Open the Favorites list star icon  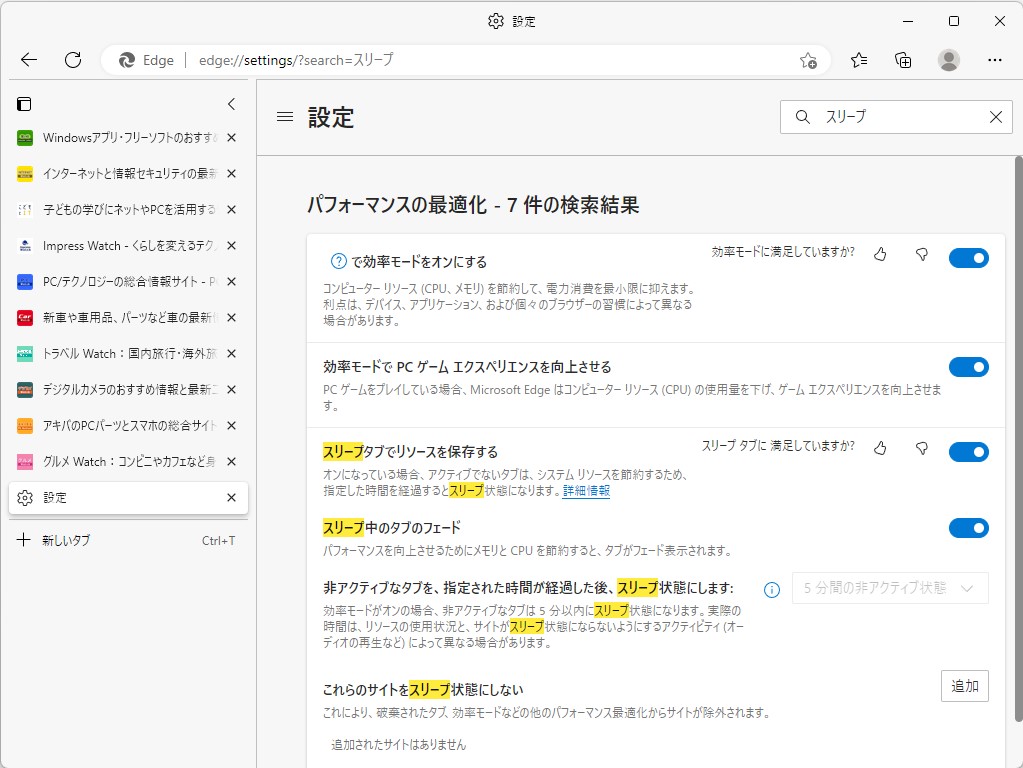tap(858, 60)
